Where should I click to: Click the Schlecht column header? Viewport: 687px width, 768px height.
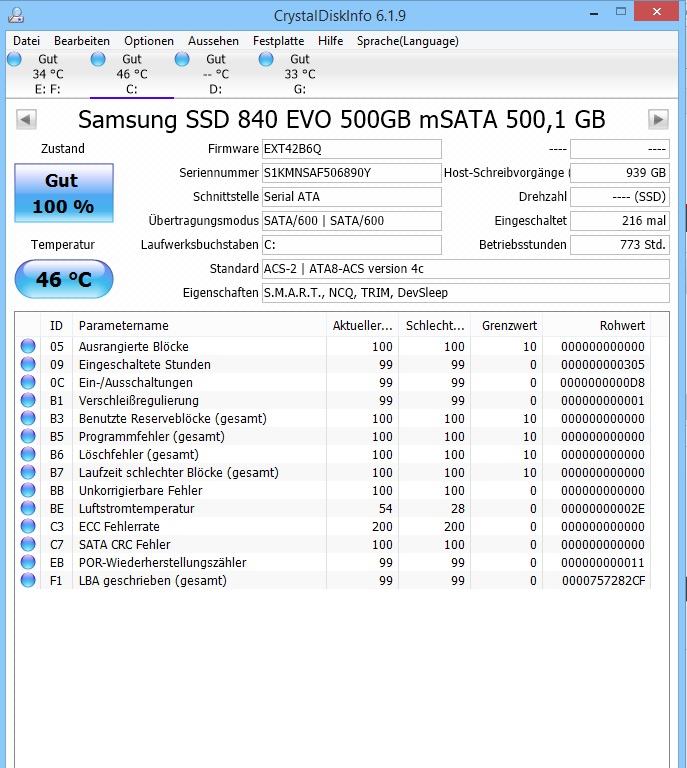pyautogui.click(x=434, y=326)
